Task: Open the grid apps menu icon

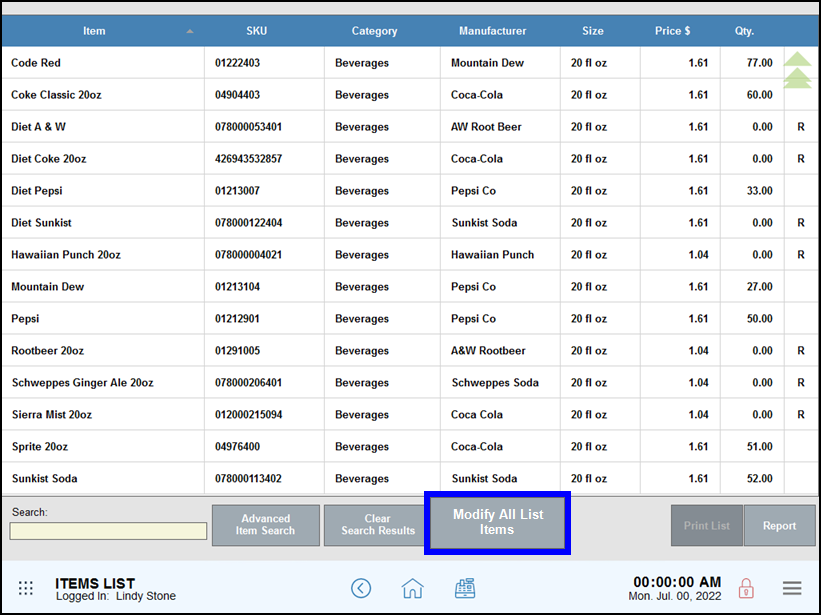Action: click(26, 588)
